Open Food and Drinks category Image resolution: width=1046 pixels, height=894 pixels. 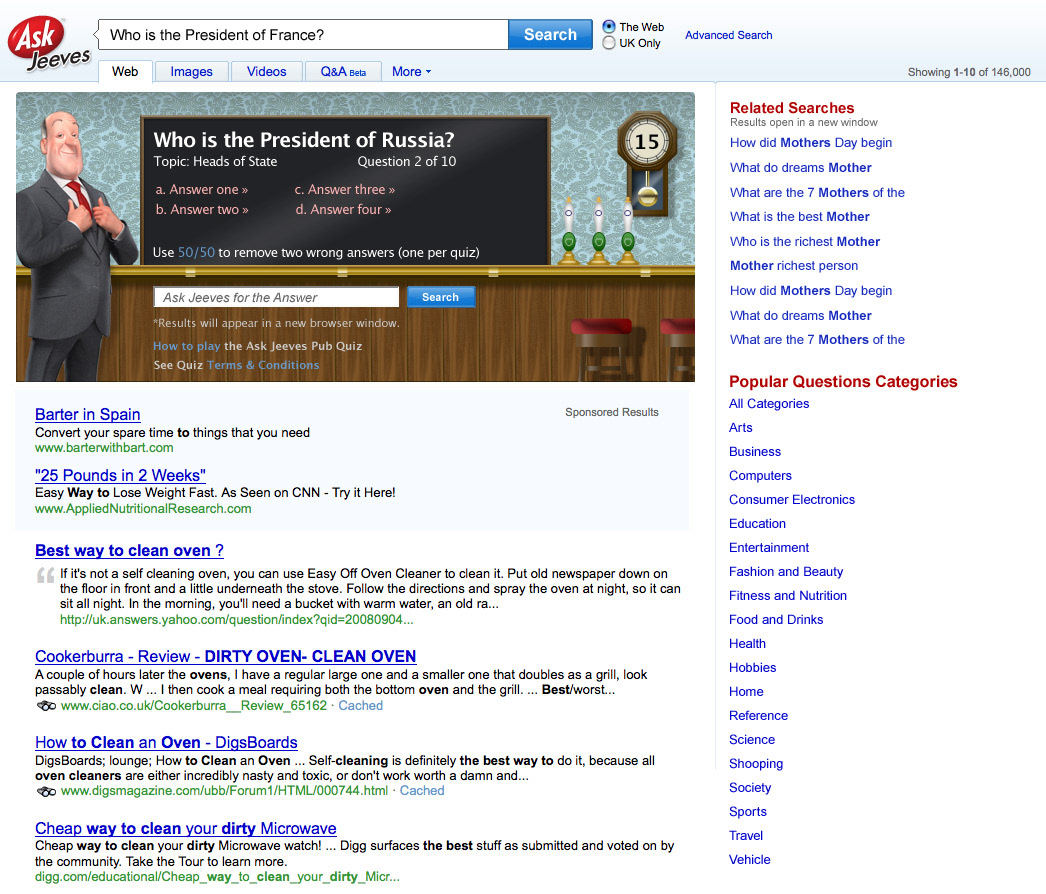[x=776, y=620]
